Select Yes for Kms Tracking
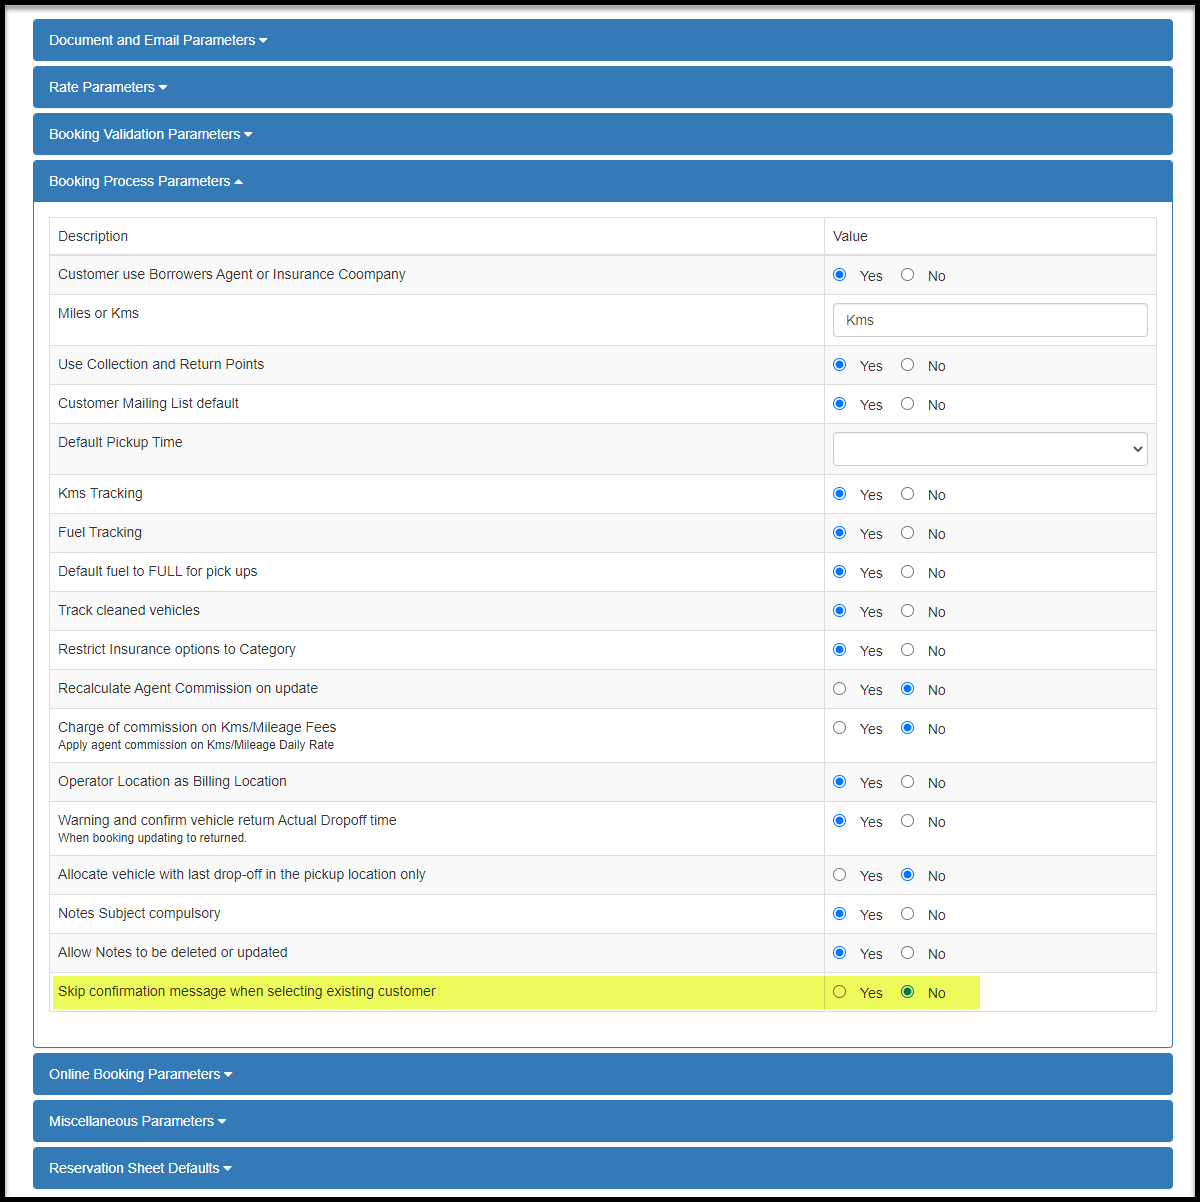Viewport: 1200px width, 1202px height. pyautogui.click(x=839, y=493)
